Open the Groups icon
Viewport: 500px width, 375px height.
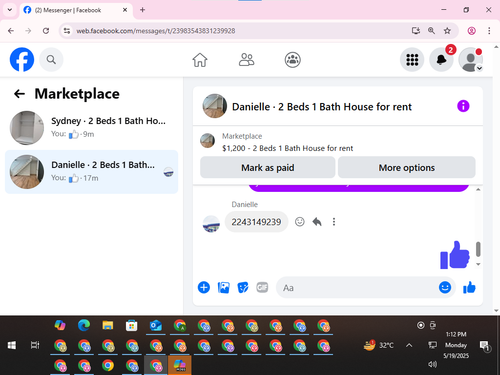[293, 60]
